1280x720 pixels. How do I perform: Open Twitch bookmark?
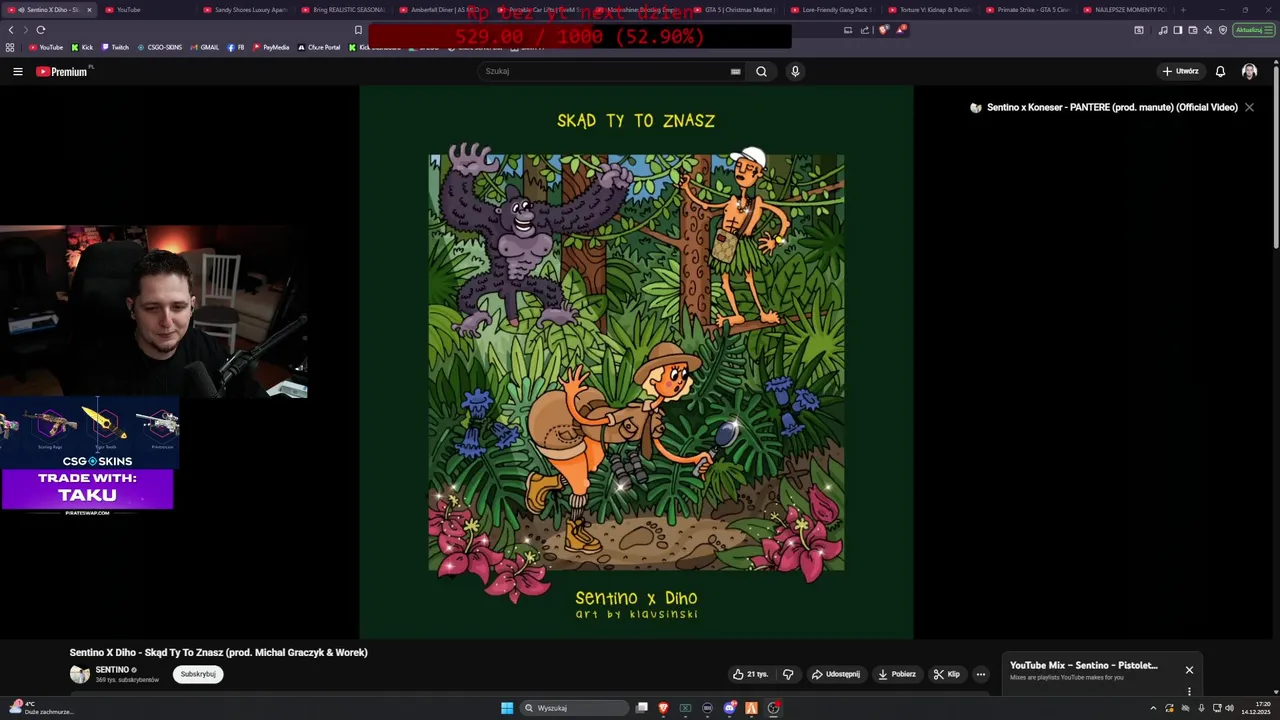pos(115,47)
